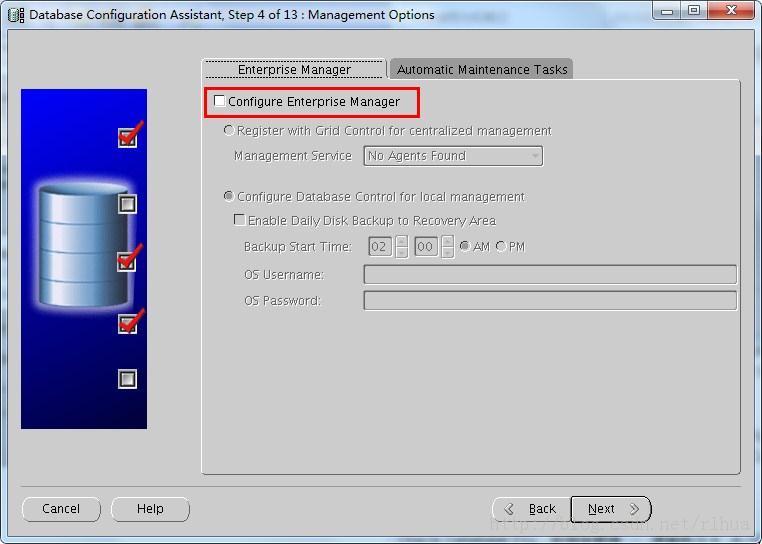
Task: Click the OS Password field
Action: tap(550, 301)
